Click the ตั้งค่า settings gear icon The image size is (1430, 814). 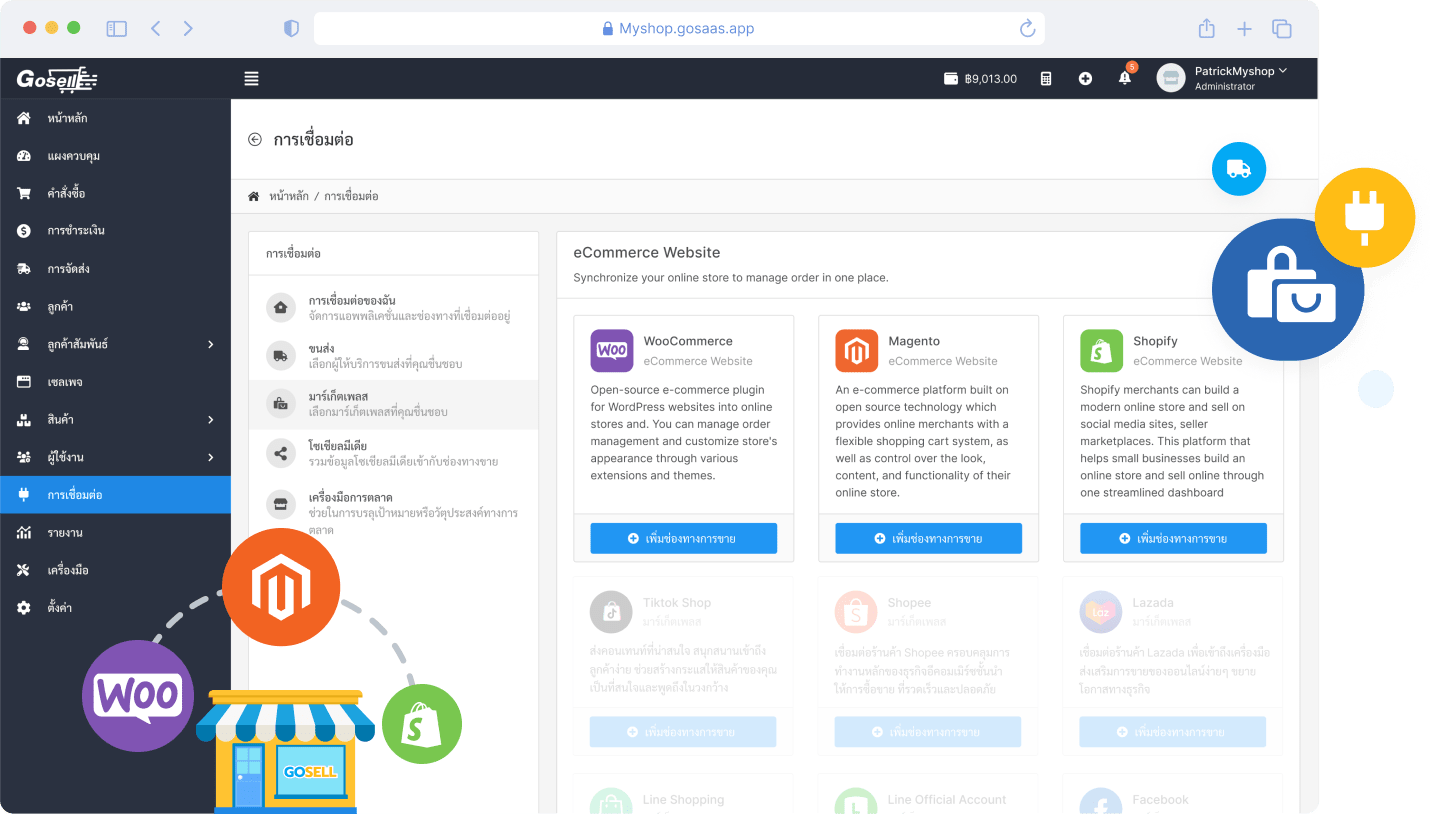pyautogui.click(x=24, y=608)
